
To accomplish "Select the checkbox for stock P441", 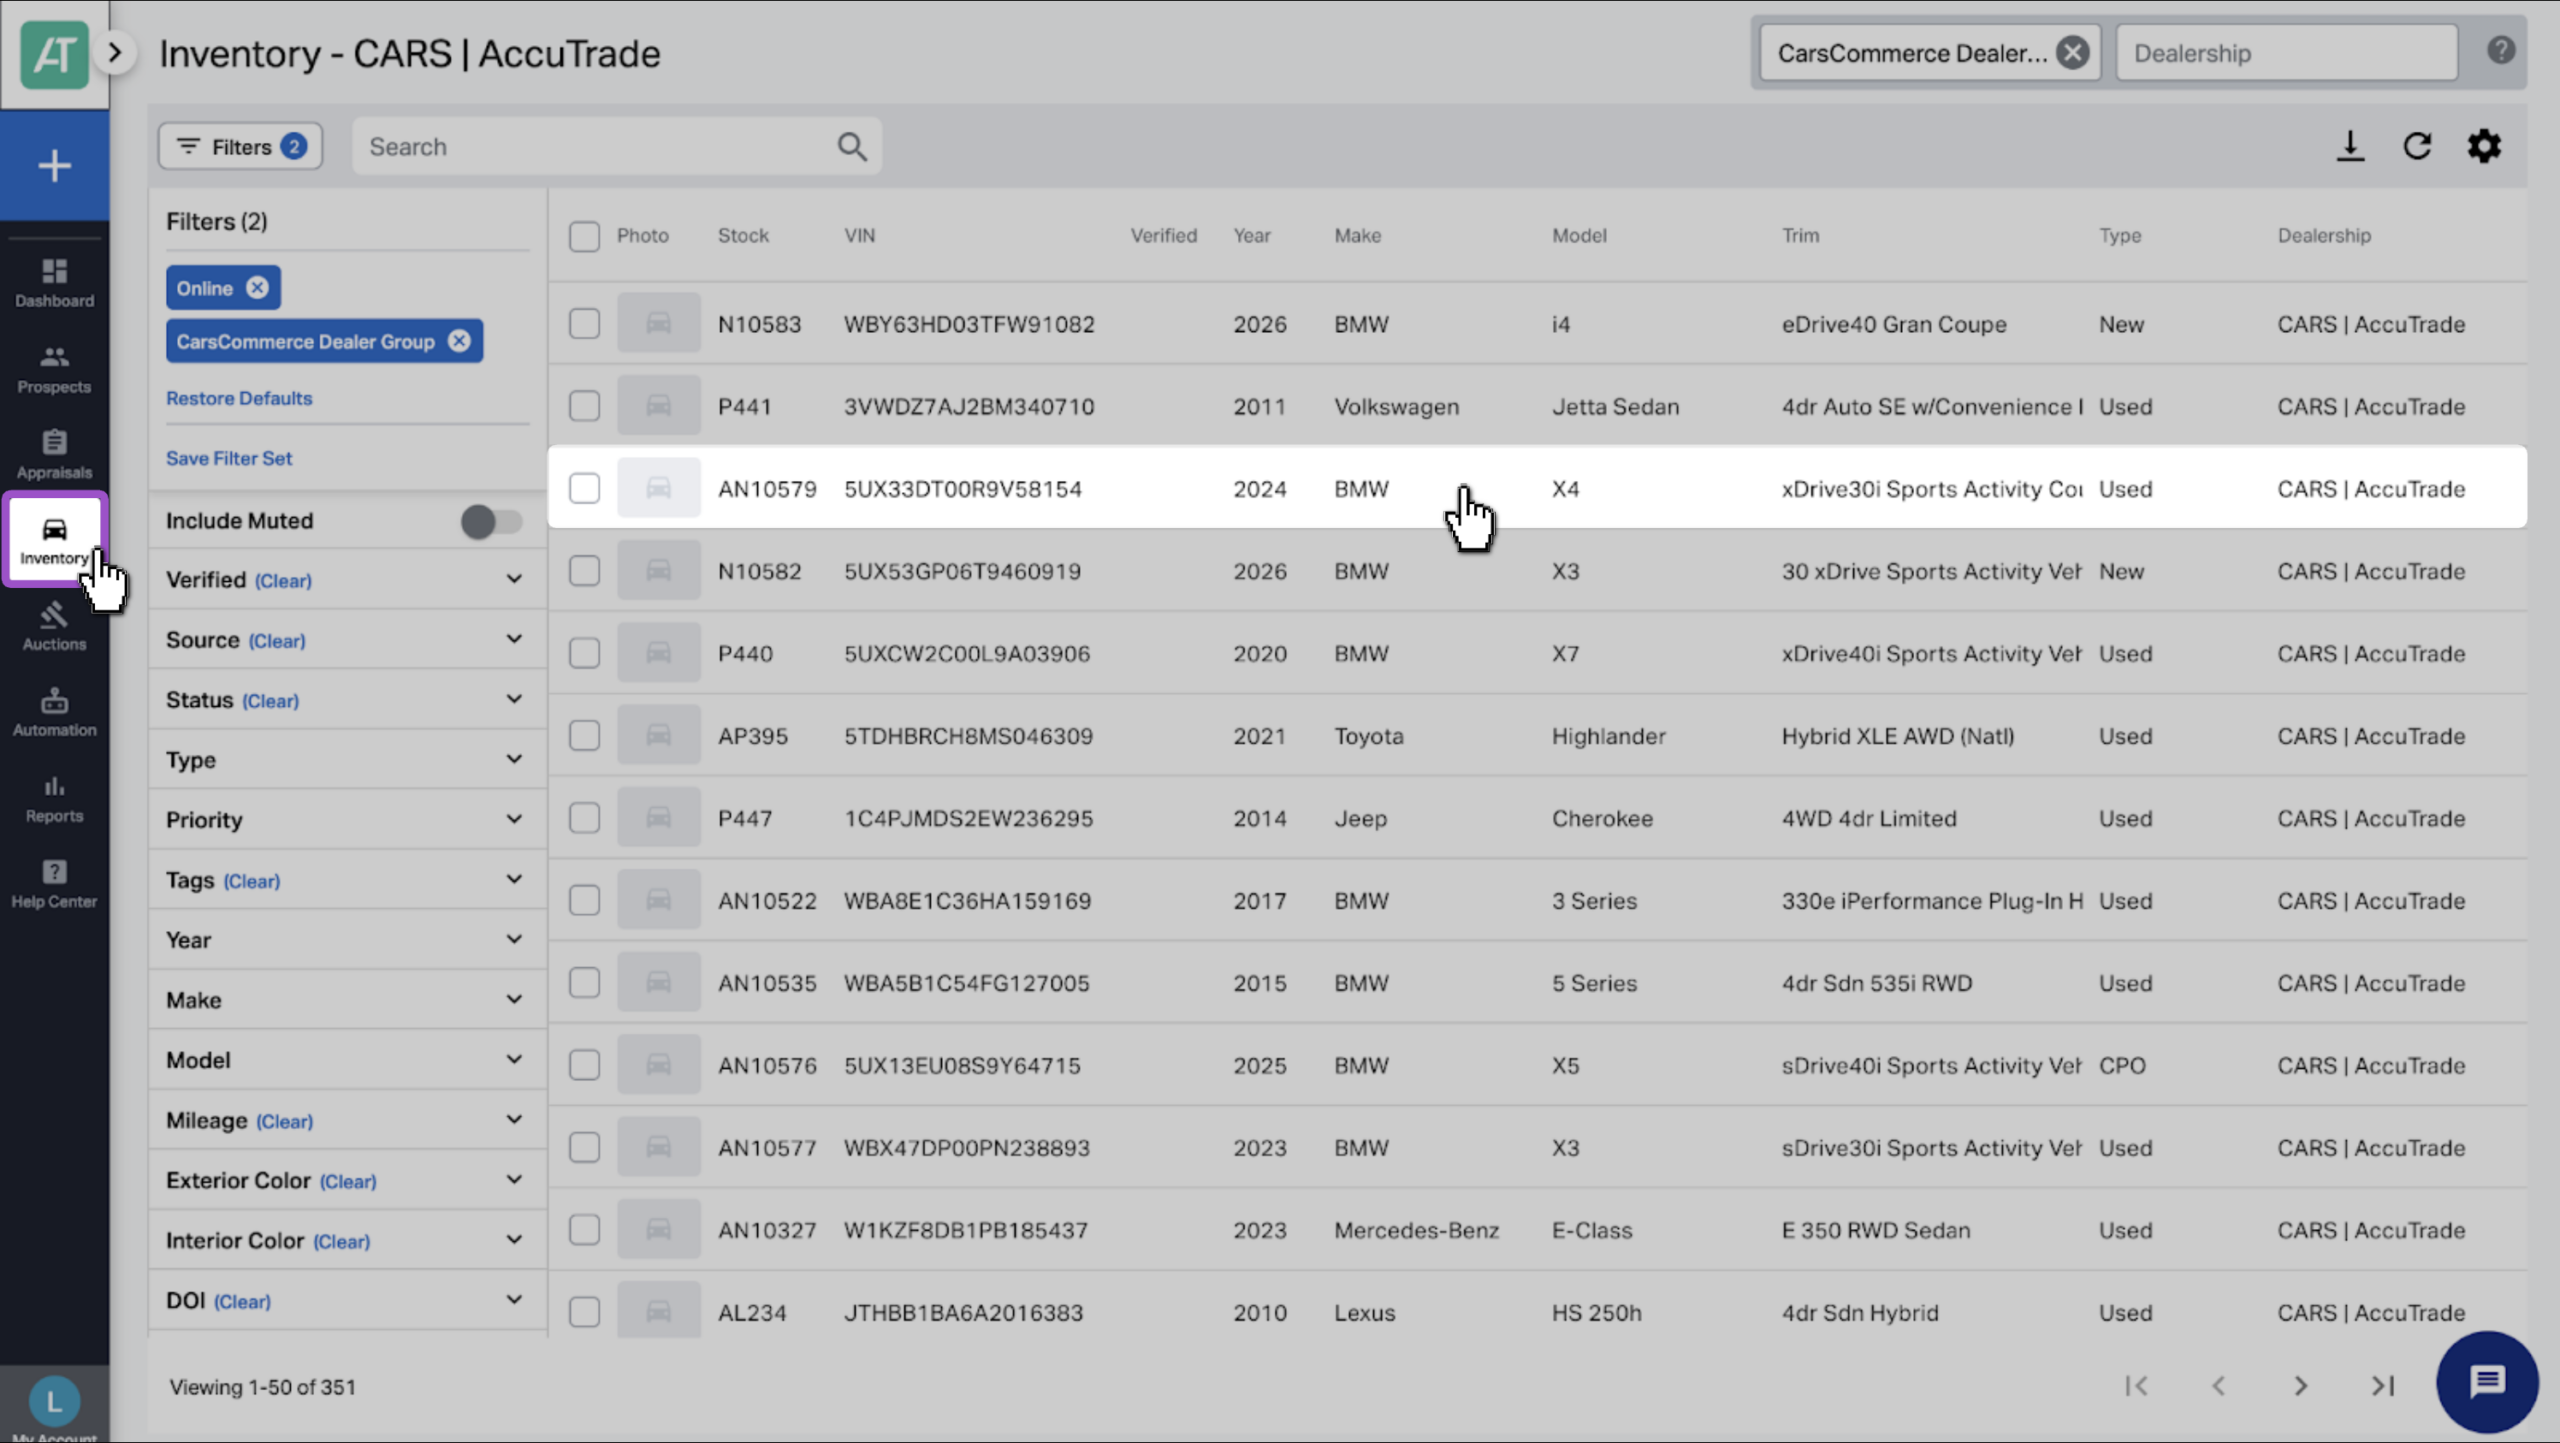I will (584, 405).
